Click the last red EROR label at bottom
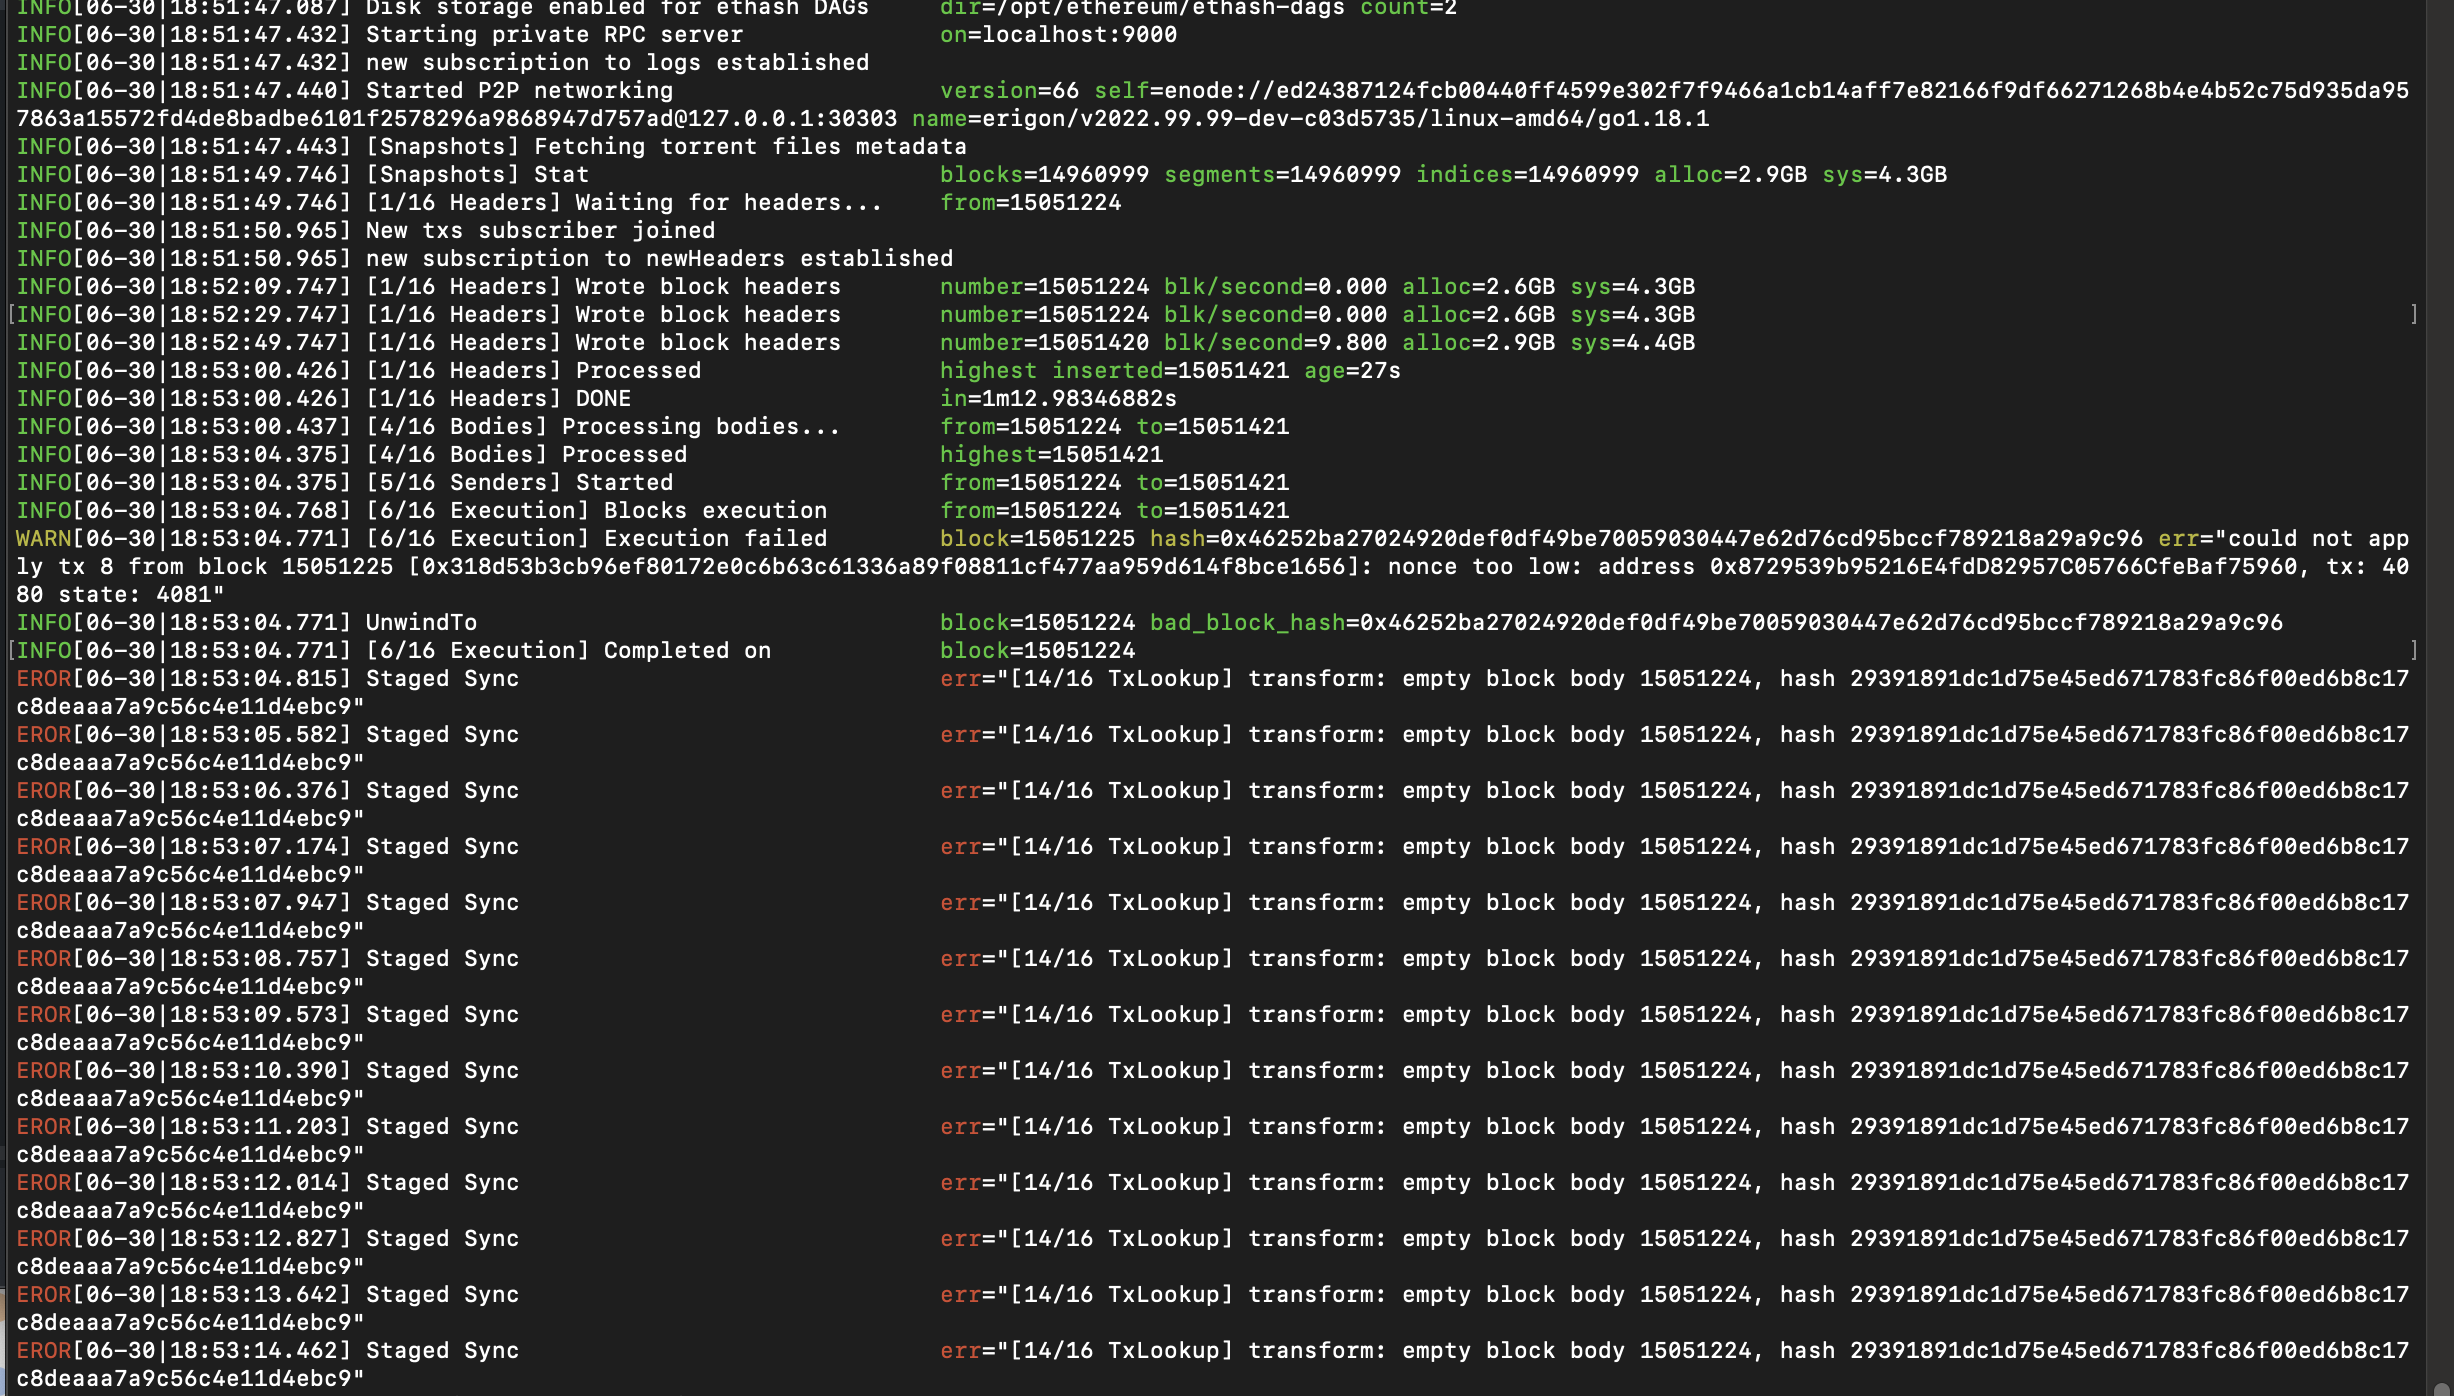Screen dimensions: 2454x1396 (43, 1351)
